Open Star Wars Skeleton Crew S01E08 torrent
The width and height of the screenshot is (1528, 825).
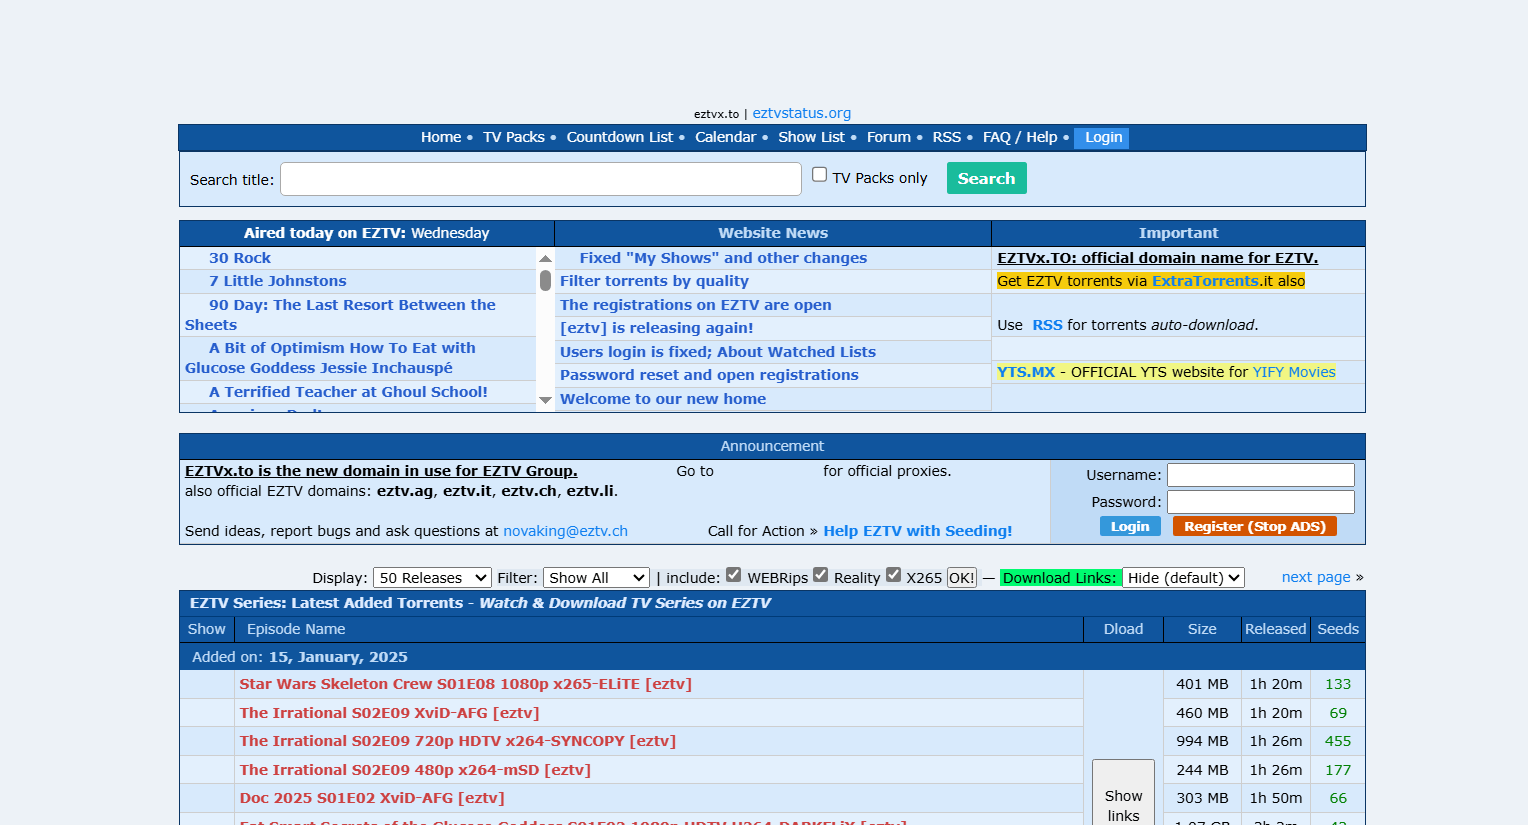[465, 684]
